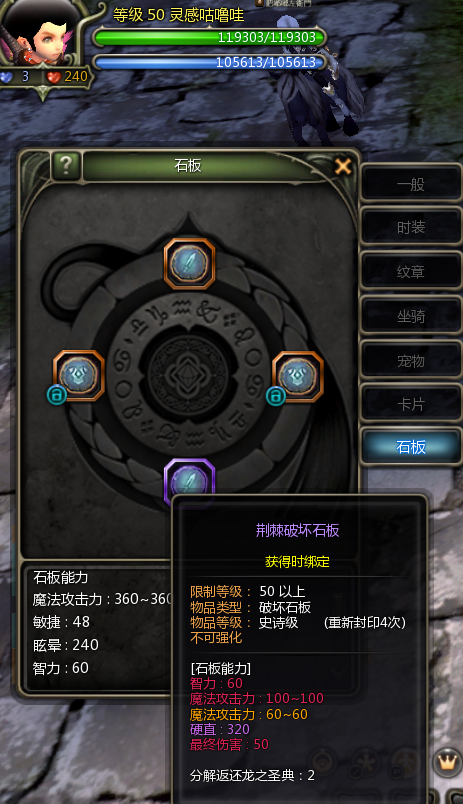This screenshot has height=804, width=463.
Task: Click the question mark help icon
Action: click(66, 165)
